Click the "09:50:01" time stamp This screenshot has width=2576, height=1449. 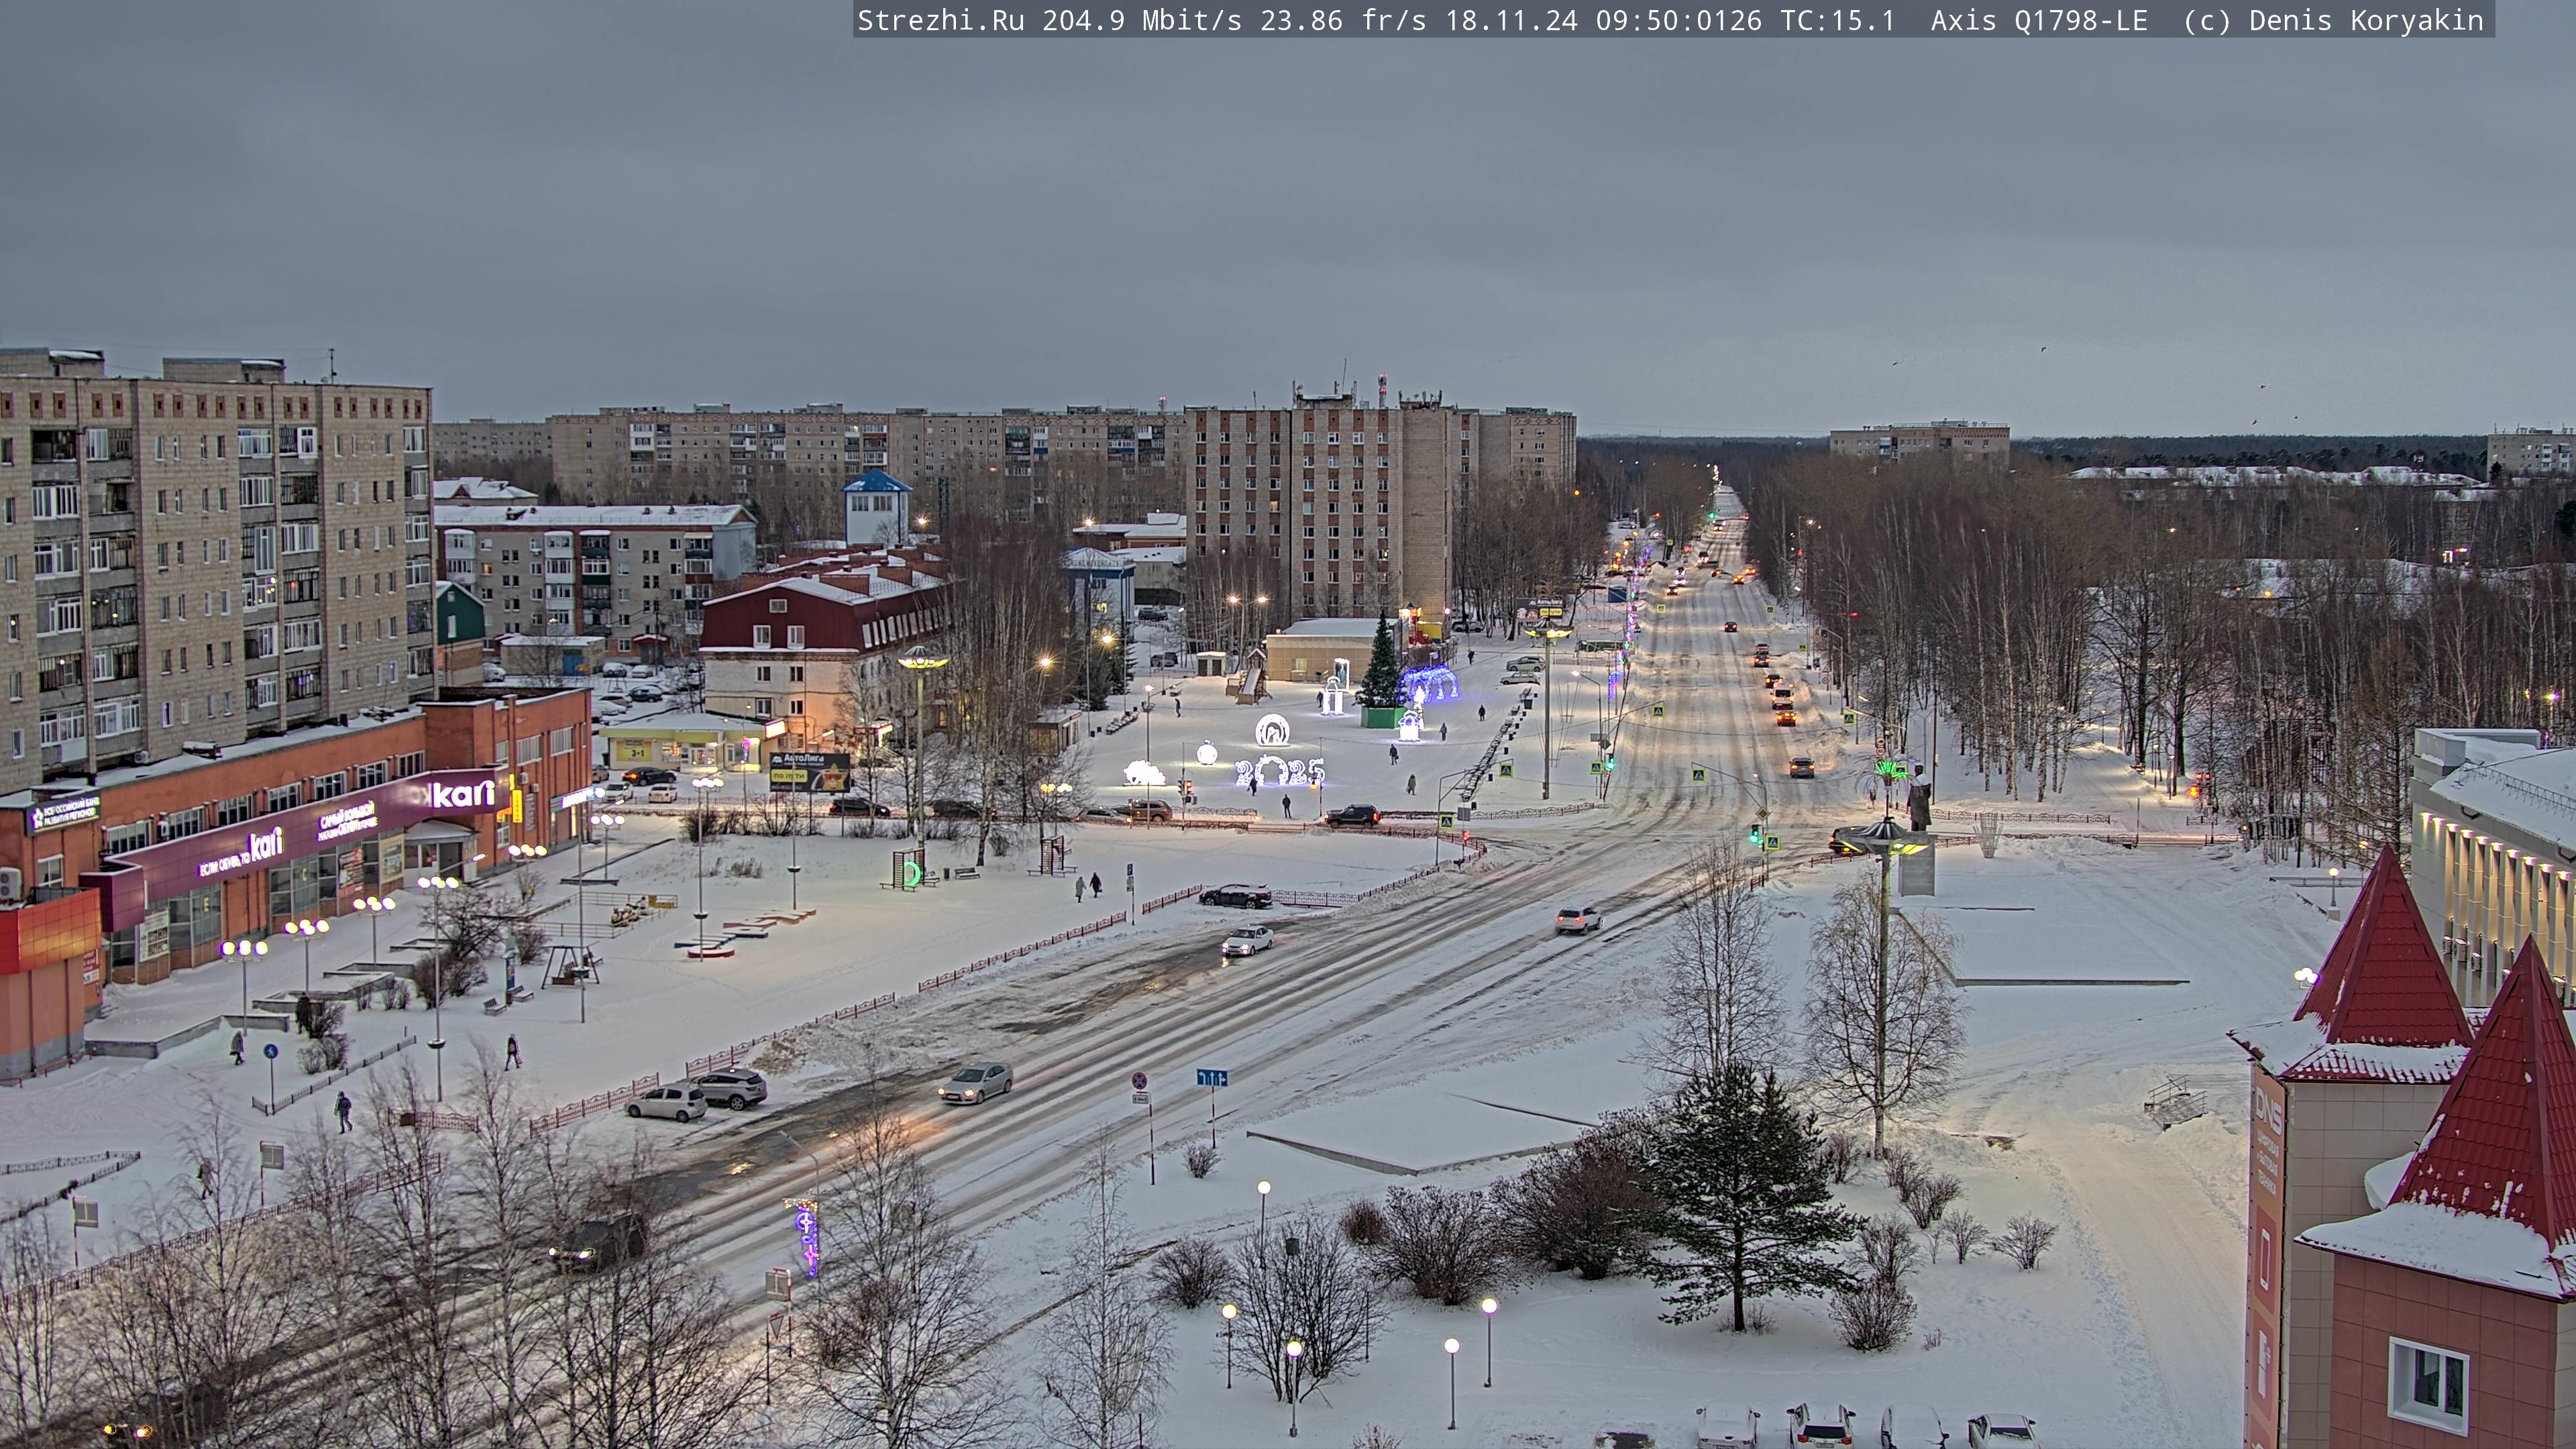point(1662,20)
